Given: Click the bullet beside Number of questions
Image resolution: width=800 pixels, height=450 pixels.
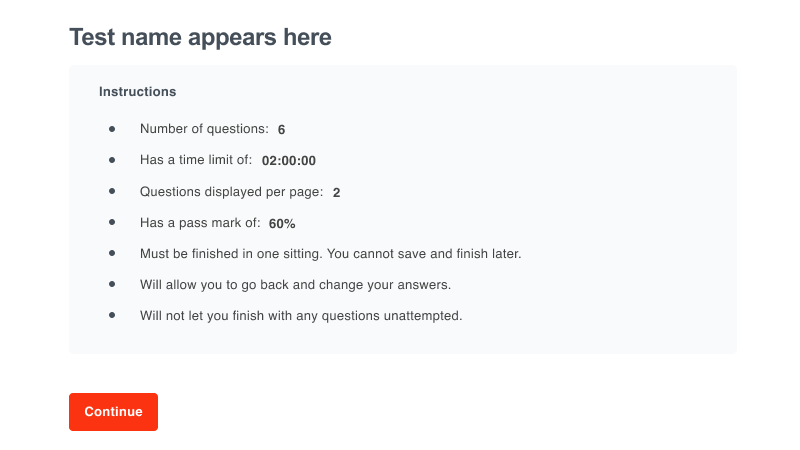Looking at the screenshot, I should pyautogui.click(x=113, y=129).
